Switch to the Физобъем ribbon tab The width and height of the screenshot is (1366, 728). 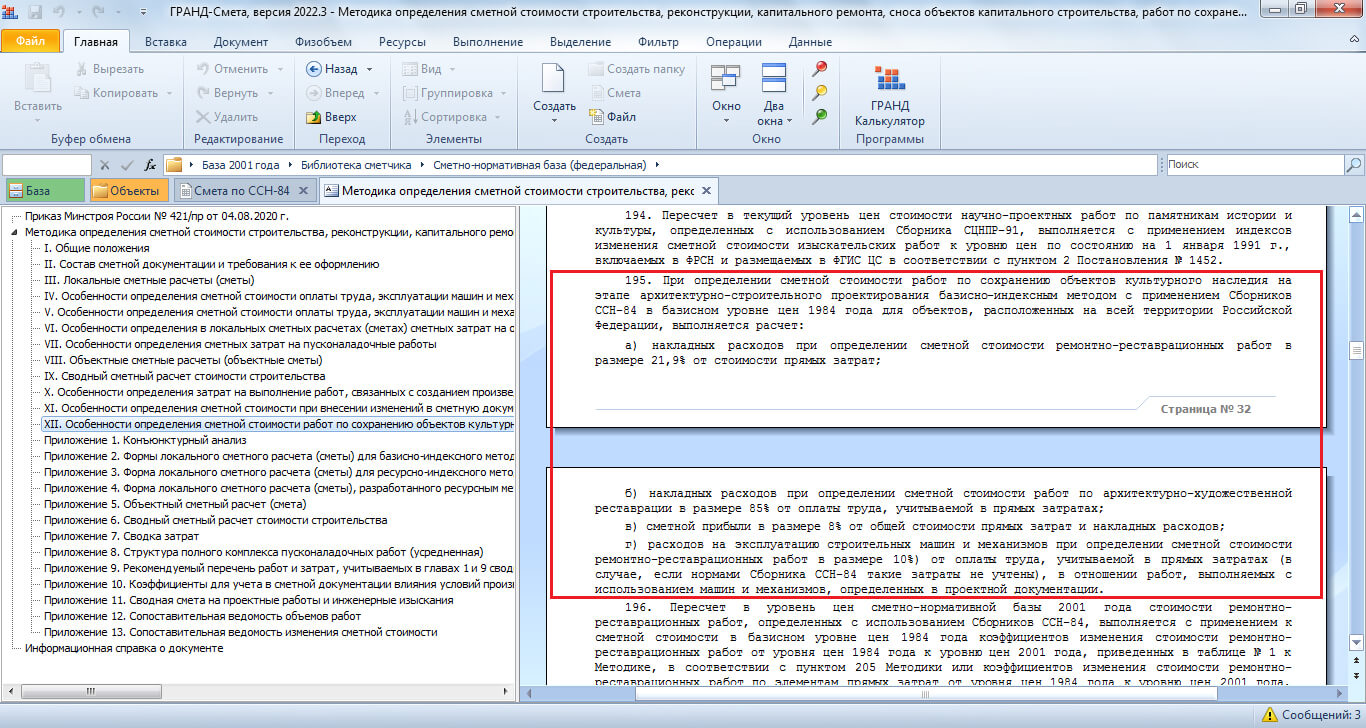pos(322,42)
